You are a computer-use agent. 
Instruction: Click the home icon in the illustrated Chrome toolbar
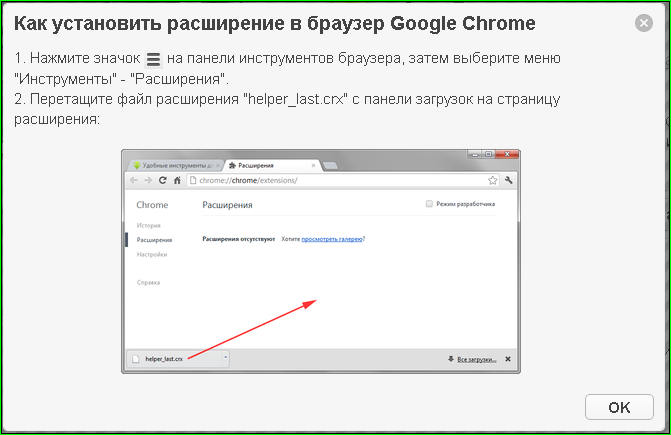click(177, 181)
